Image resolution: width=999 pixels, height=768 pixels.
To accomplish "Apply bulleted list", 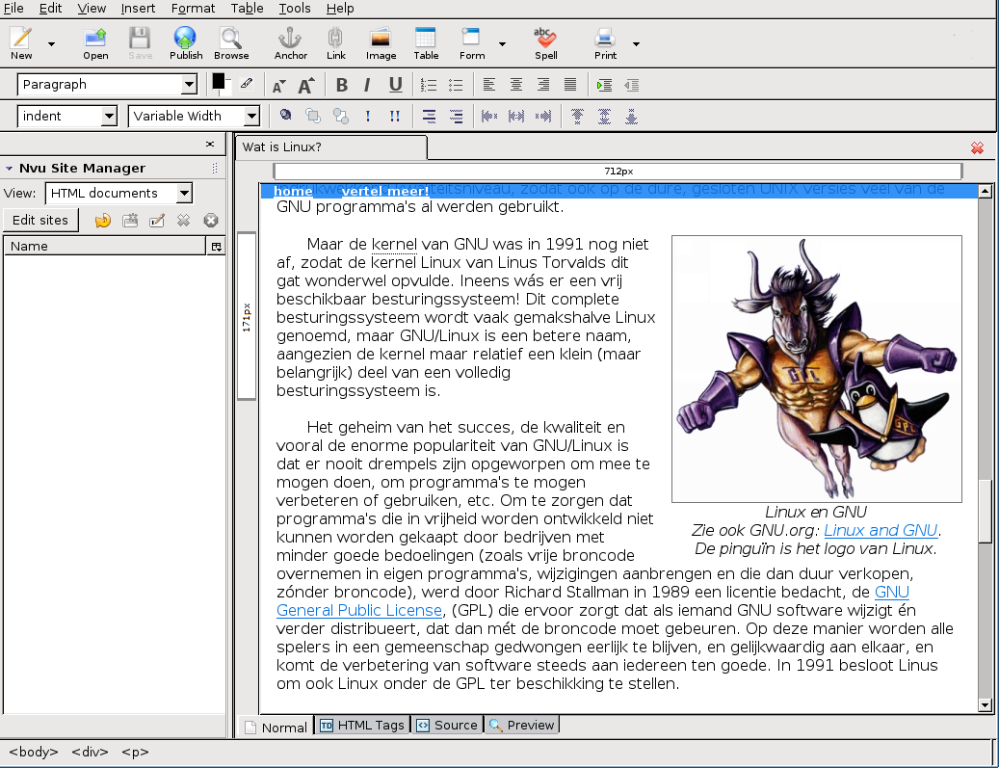I will [x=456, y=85].
